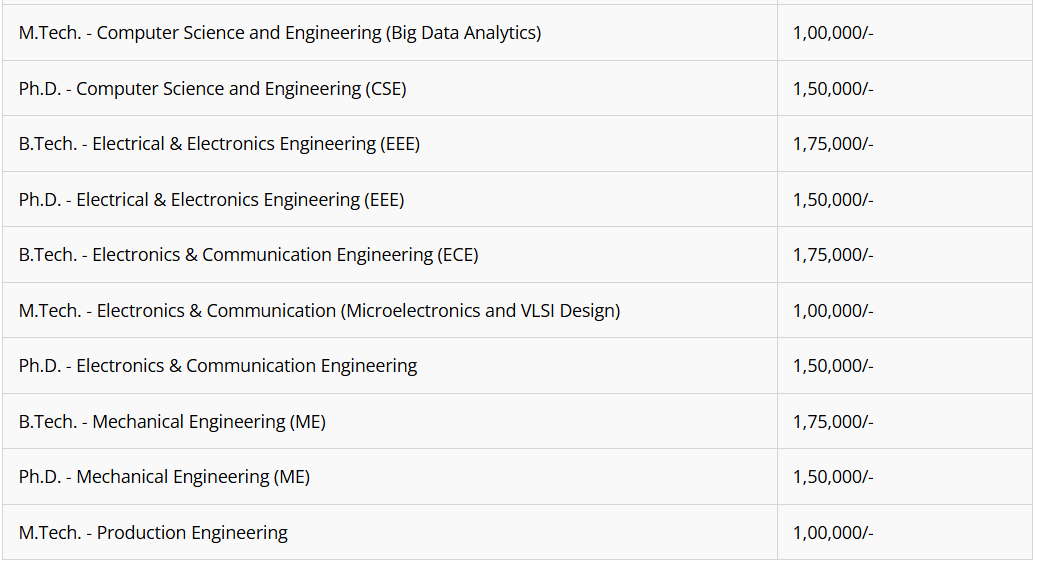The image size is (1037, 564).
Task: Click fee amount for B.Tech. ECE row
Action: [x=833, y=255]
